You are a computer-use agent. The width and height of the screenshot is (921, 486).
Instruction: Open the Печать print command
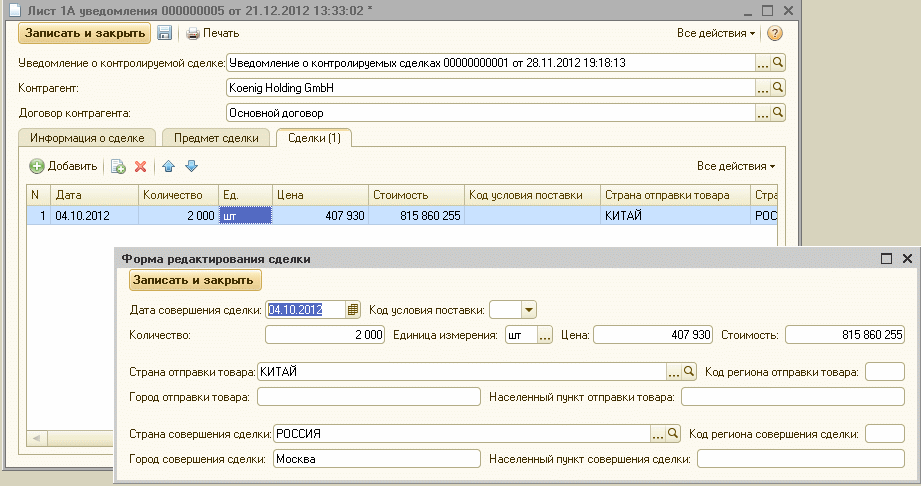(213, 33)
